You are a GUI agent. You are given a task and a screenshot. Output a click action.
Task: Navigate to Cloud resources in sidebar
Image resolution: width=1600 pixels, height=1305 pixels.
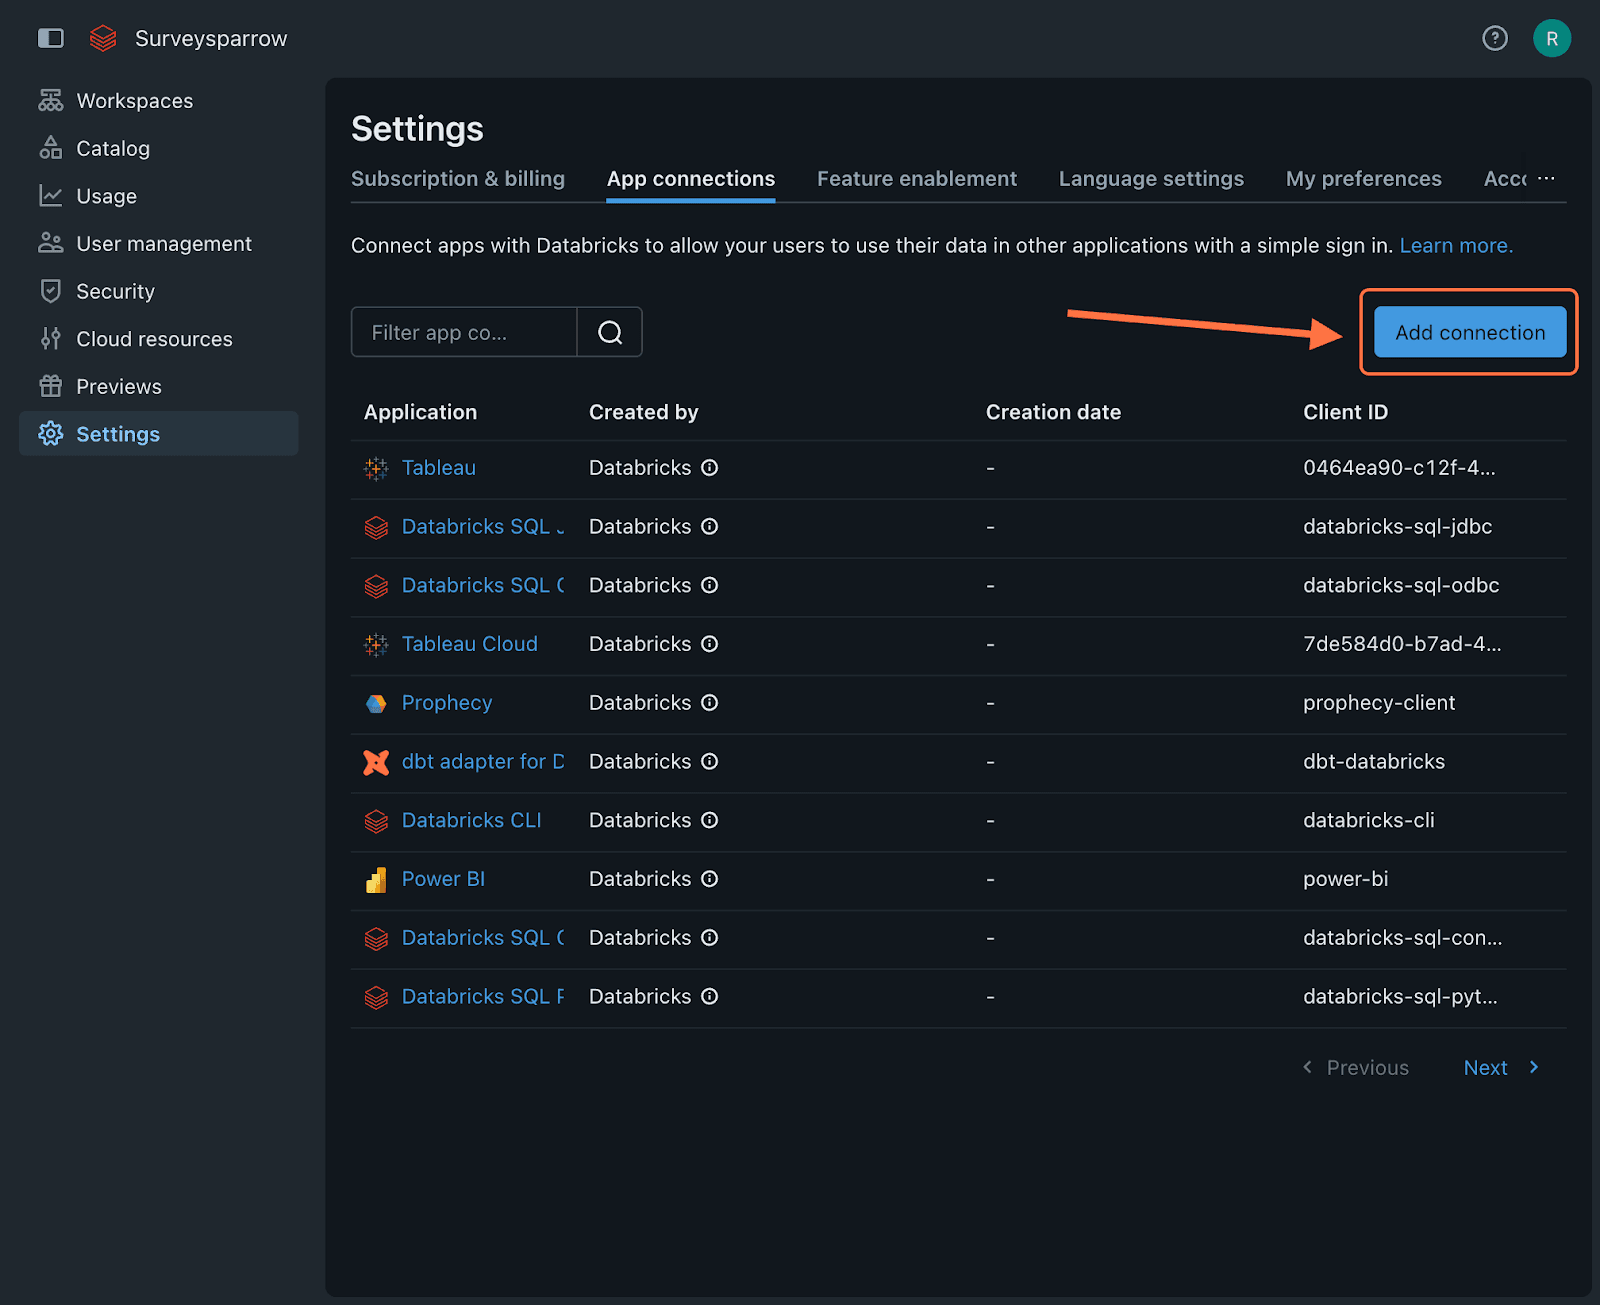pos(154,339)
